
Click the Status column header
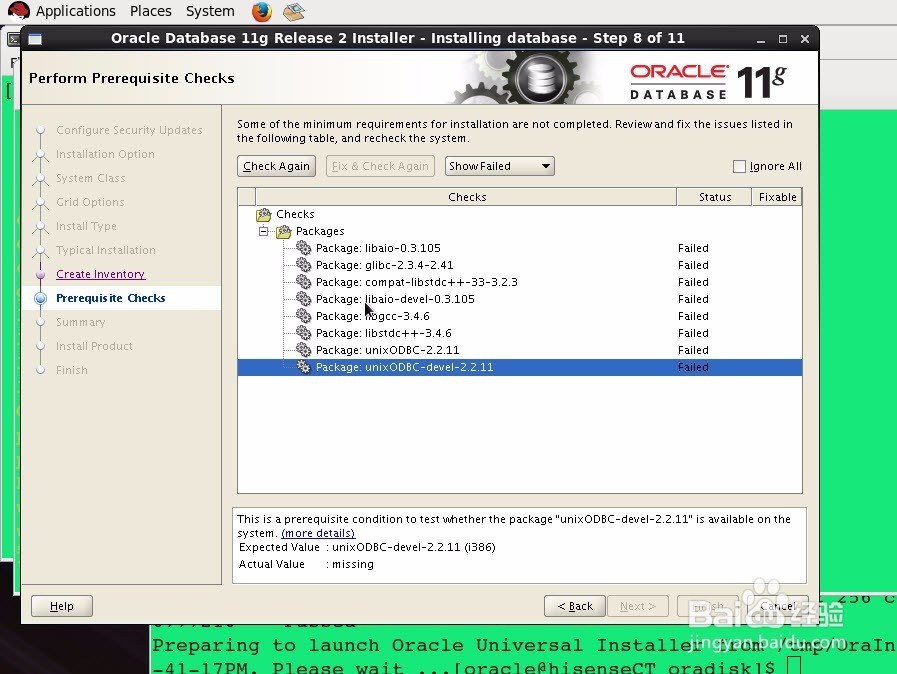coord(715,197)
